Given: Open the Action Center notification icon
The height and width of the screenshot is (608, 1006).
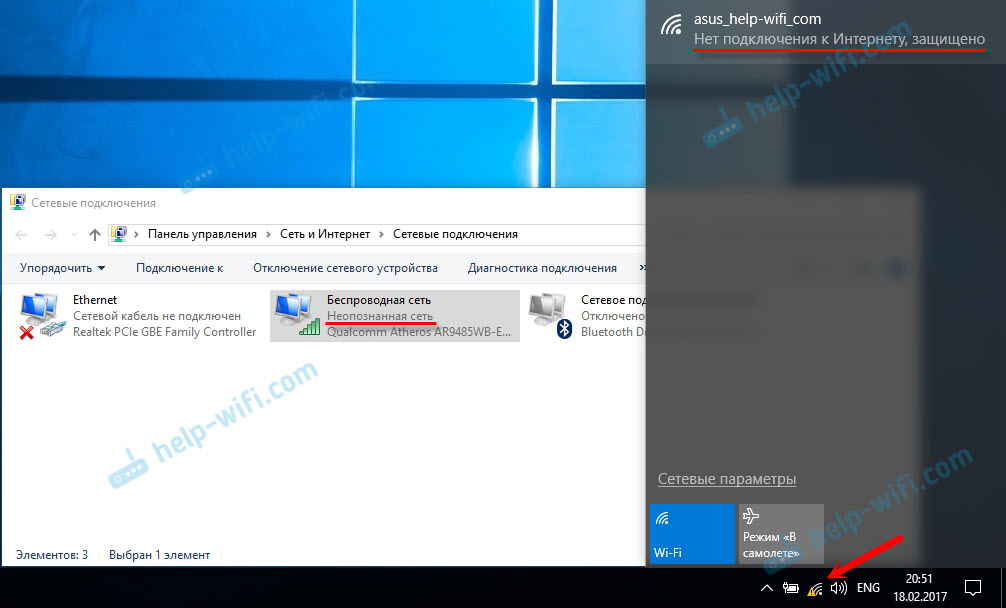Looking at the screenshot, I should [x=973, y=587].
